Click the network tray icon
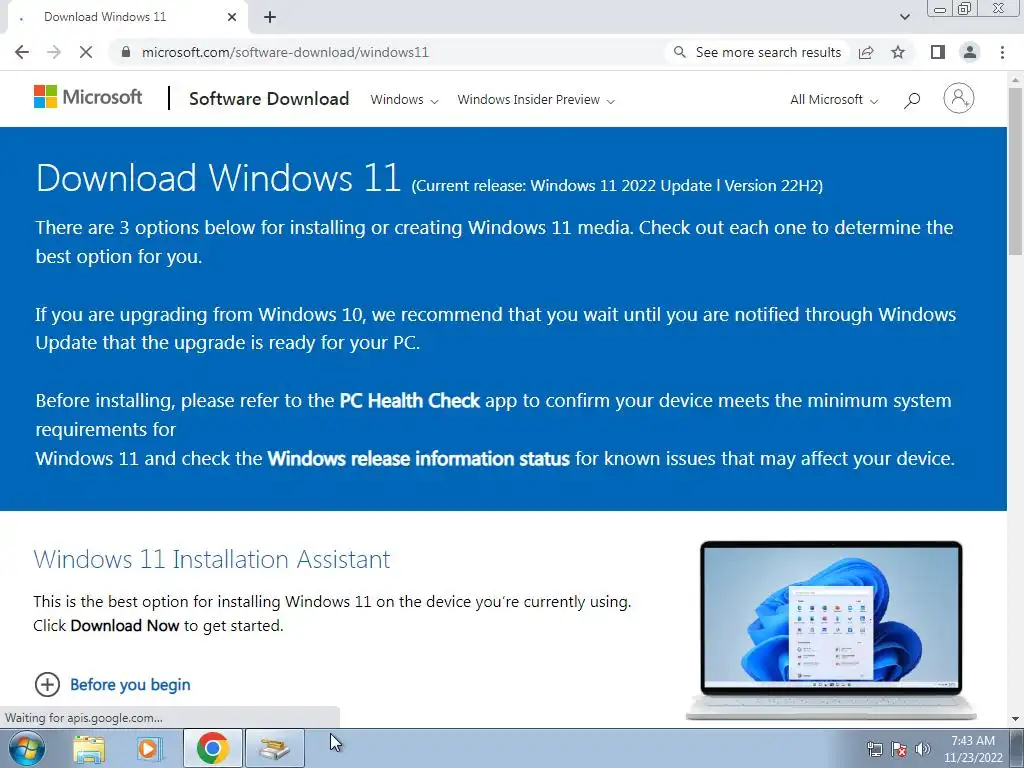Viewport: 1024px width, 768px height. (x=874, y=749)
